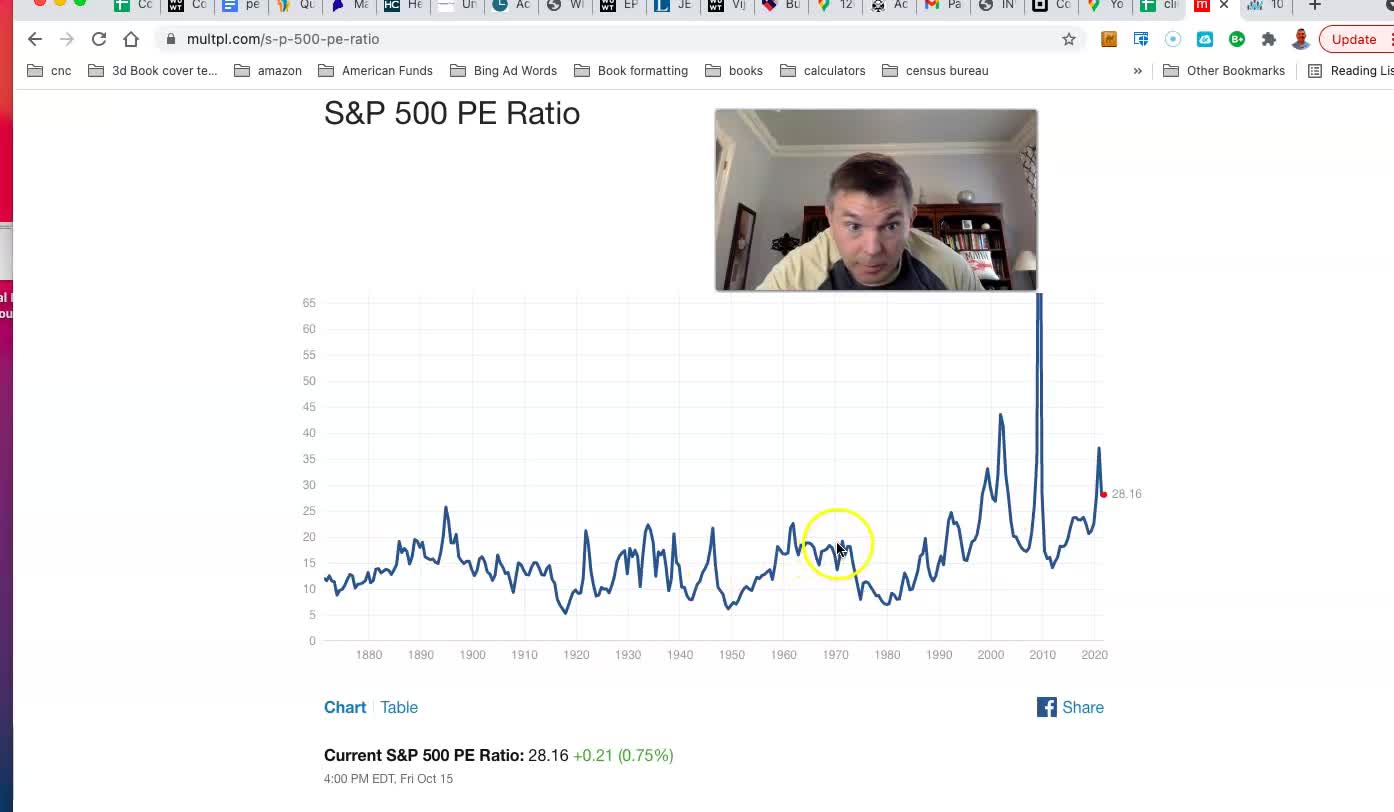
Task: Switch to the 'Bu' tab
Action: pyautogui.click(x=781, y=5)
